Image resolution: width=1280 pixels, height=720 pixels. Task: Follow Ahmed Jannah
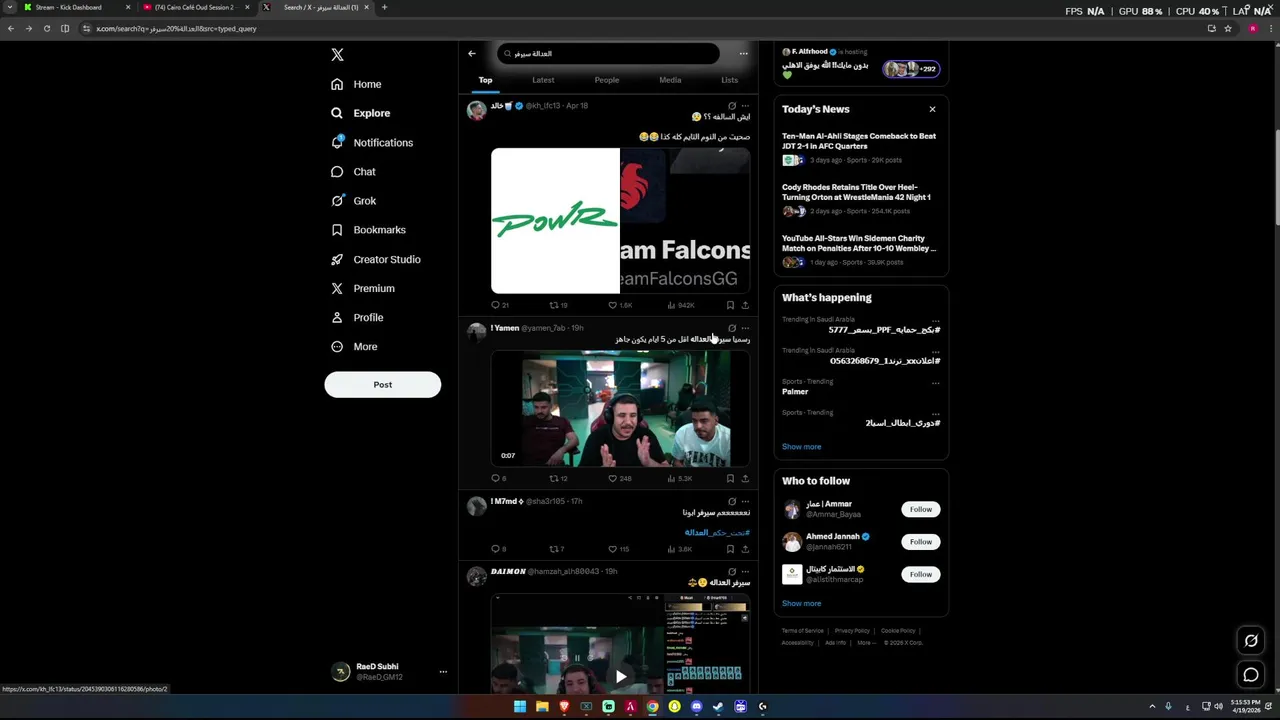click(x=921, y=542)
